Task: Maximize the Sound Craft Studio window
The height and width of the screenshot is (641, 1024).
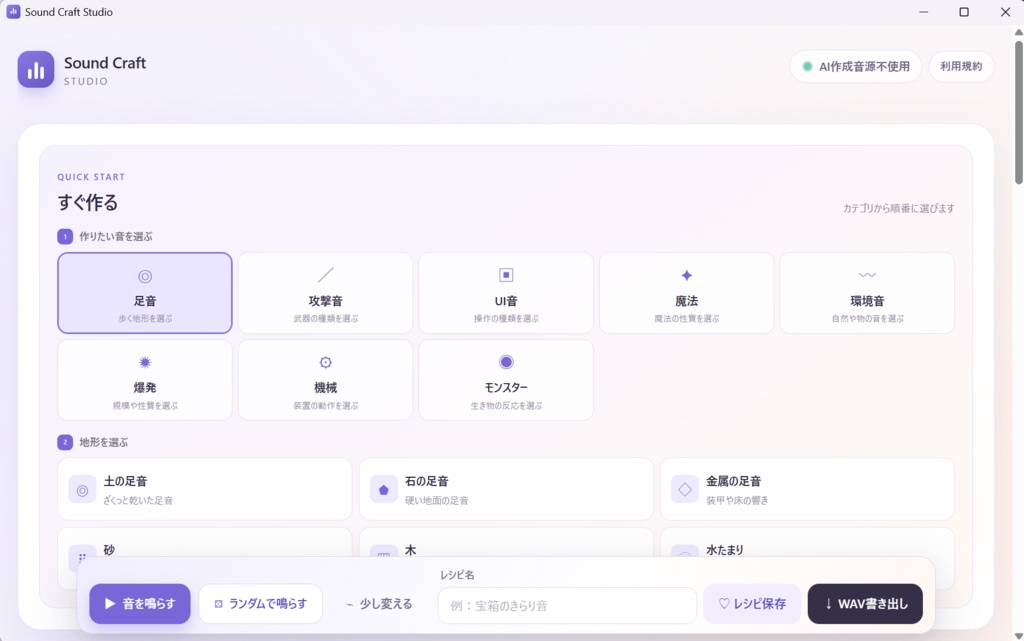Action: pyautogui.click(x=964, y=12)
